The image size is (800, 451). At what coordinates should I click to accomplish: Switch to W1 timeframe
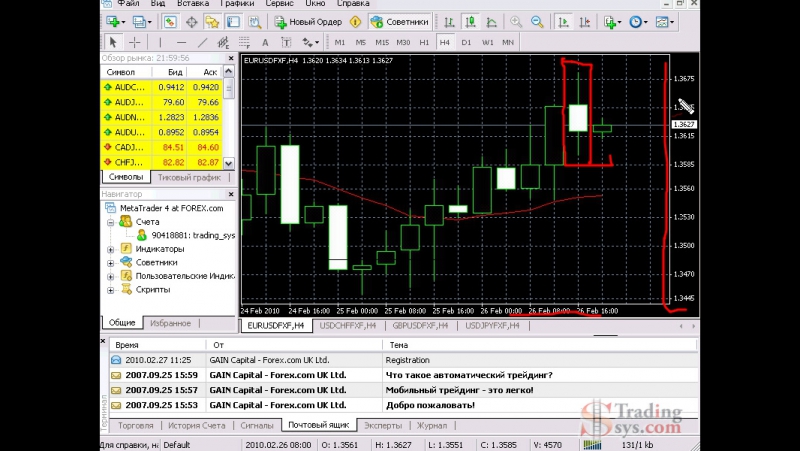(487, 42)
